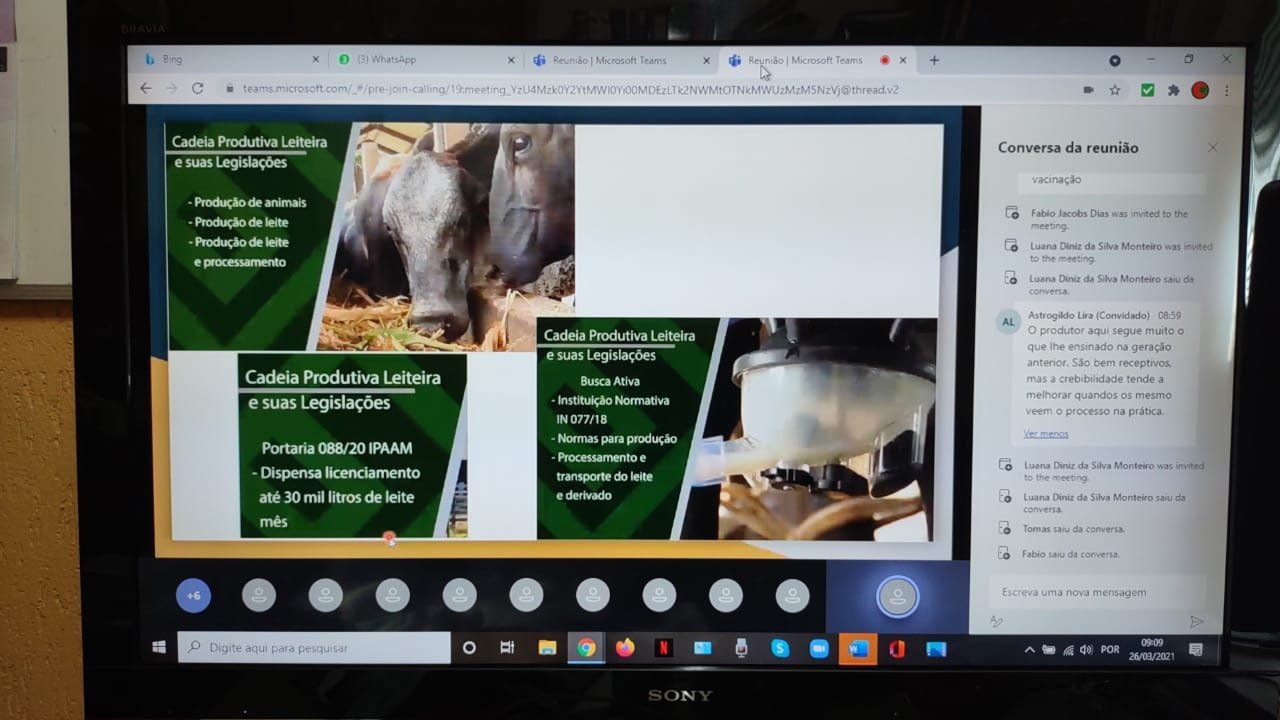Open Skype from the taskbar
The width and height of the screenshot is (1280, 720).
click(780, 648)
